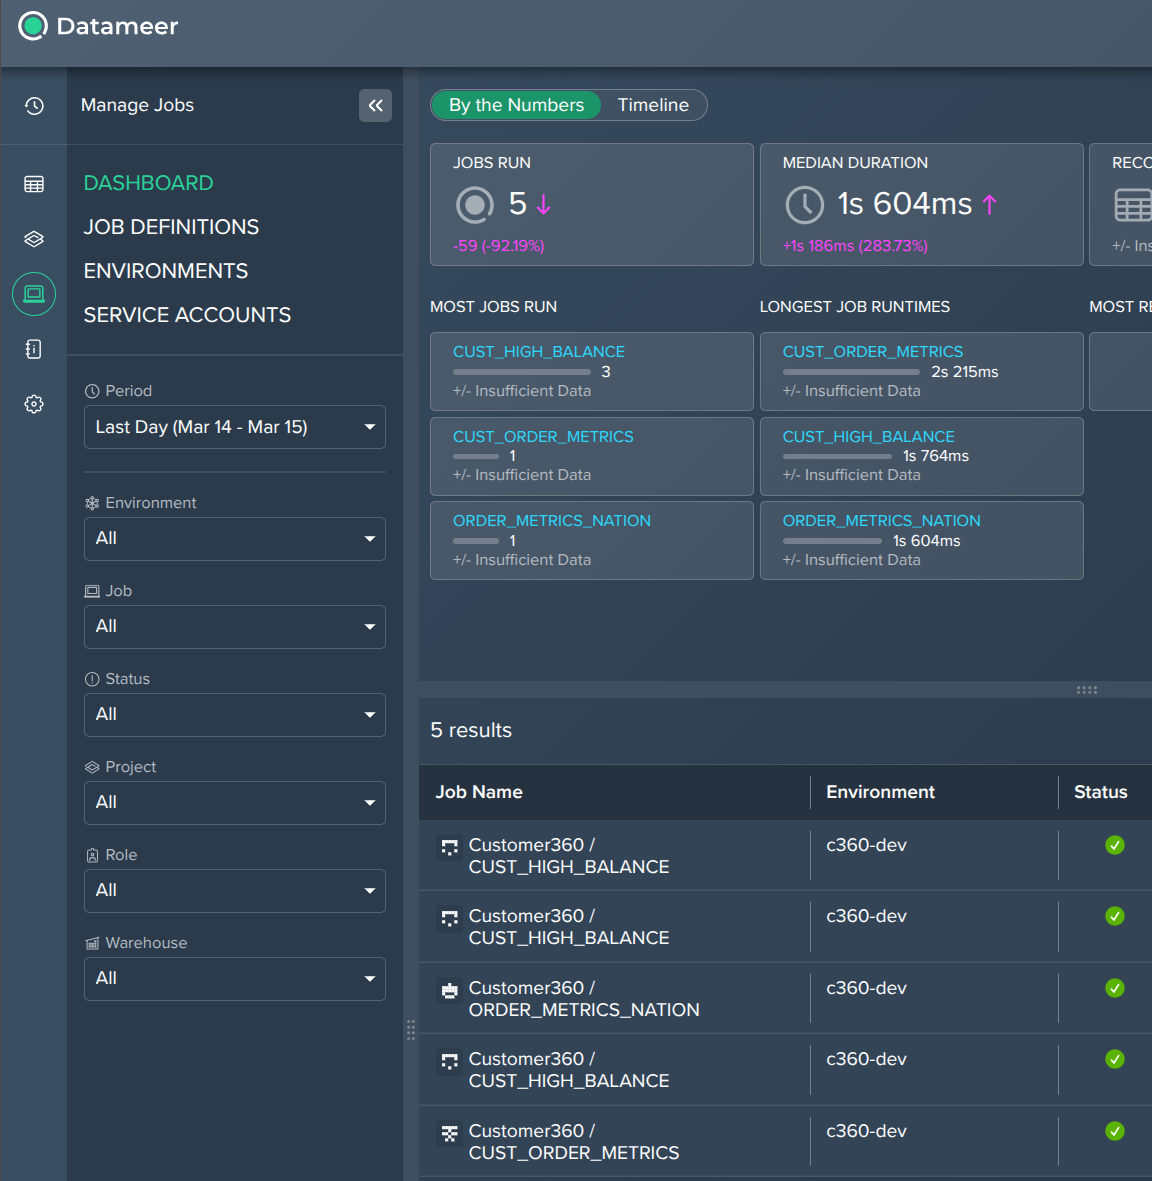
Task: Switch to By the Numbers view
Action: tap(516, 105)
